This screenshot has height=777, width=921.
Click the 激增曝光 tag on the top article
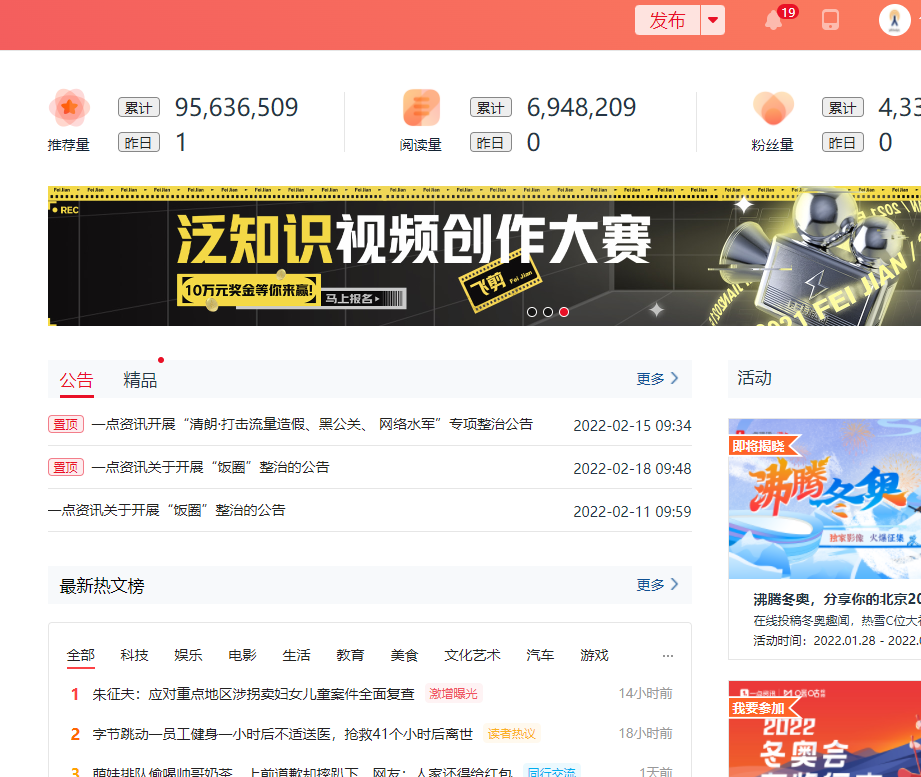tap(454, 692)
